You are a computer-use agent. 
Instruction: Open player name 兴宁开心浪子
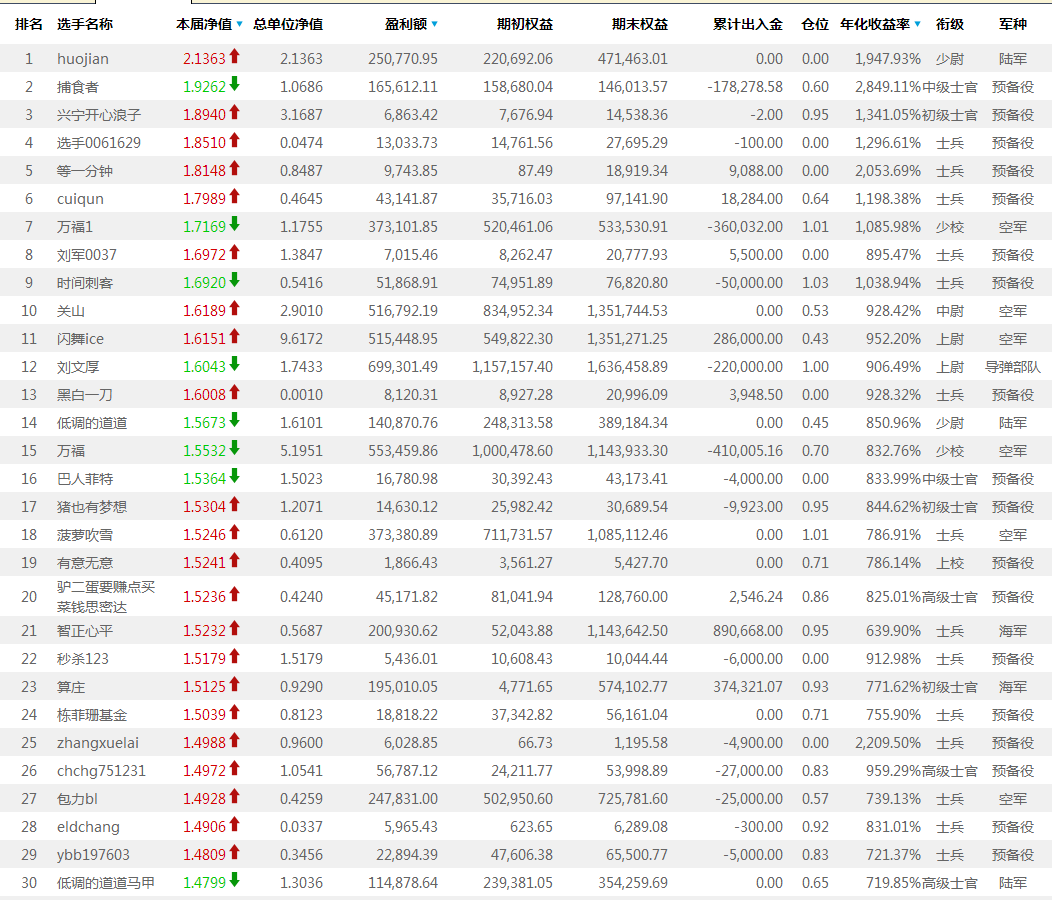[x=99, y=115]
